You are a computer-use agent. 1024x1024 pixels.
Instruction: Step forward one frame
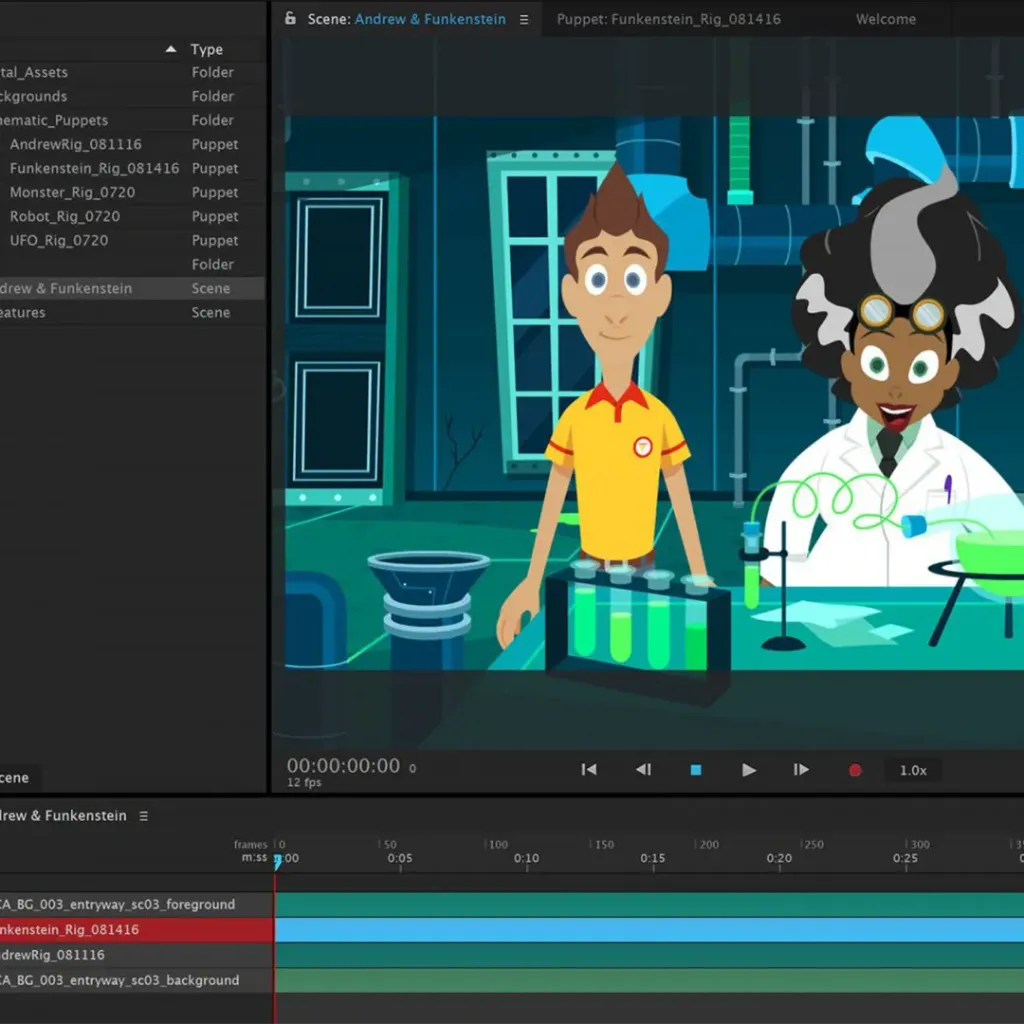tap(801, 770)
